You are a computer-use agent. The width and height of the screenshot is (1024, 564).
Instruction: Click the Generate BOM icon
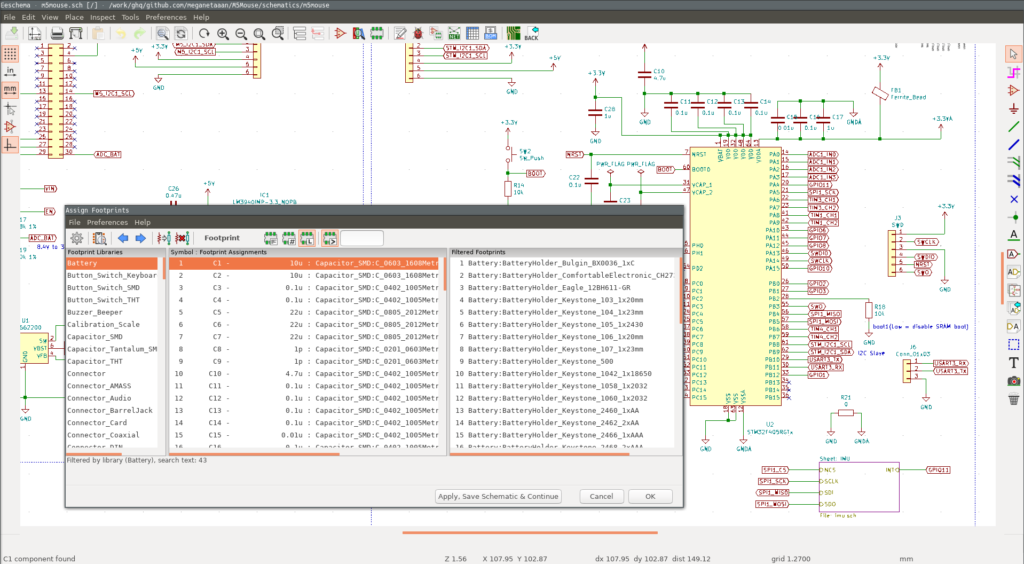(491, 33)
